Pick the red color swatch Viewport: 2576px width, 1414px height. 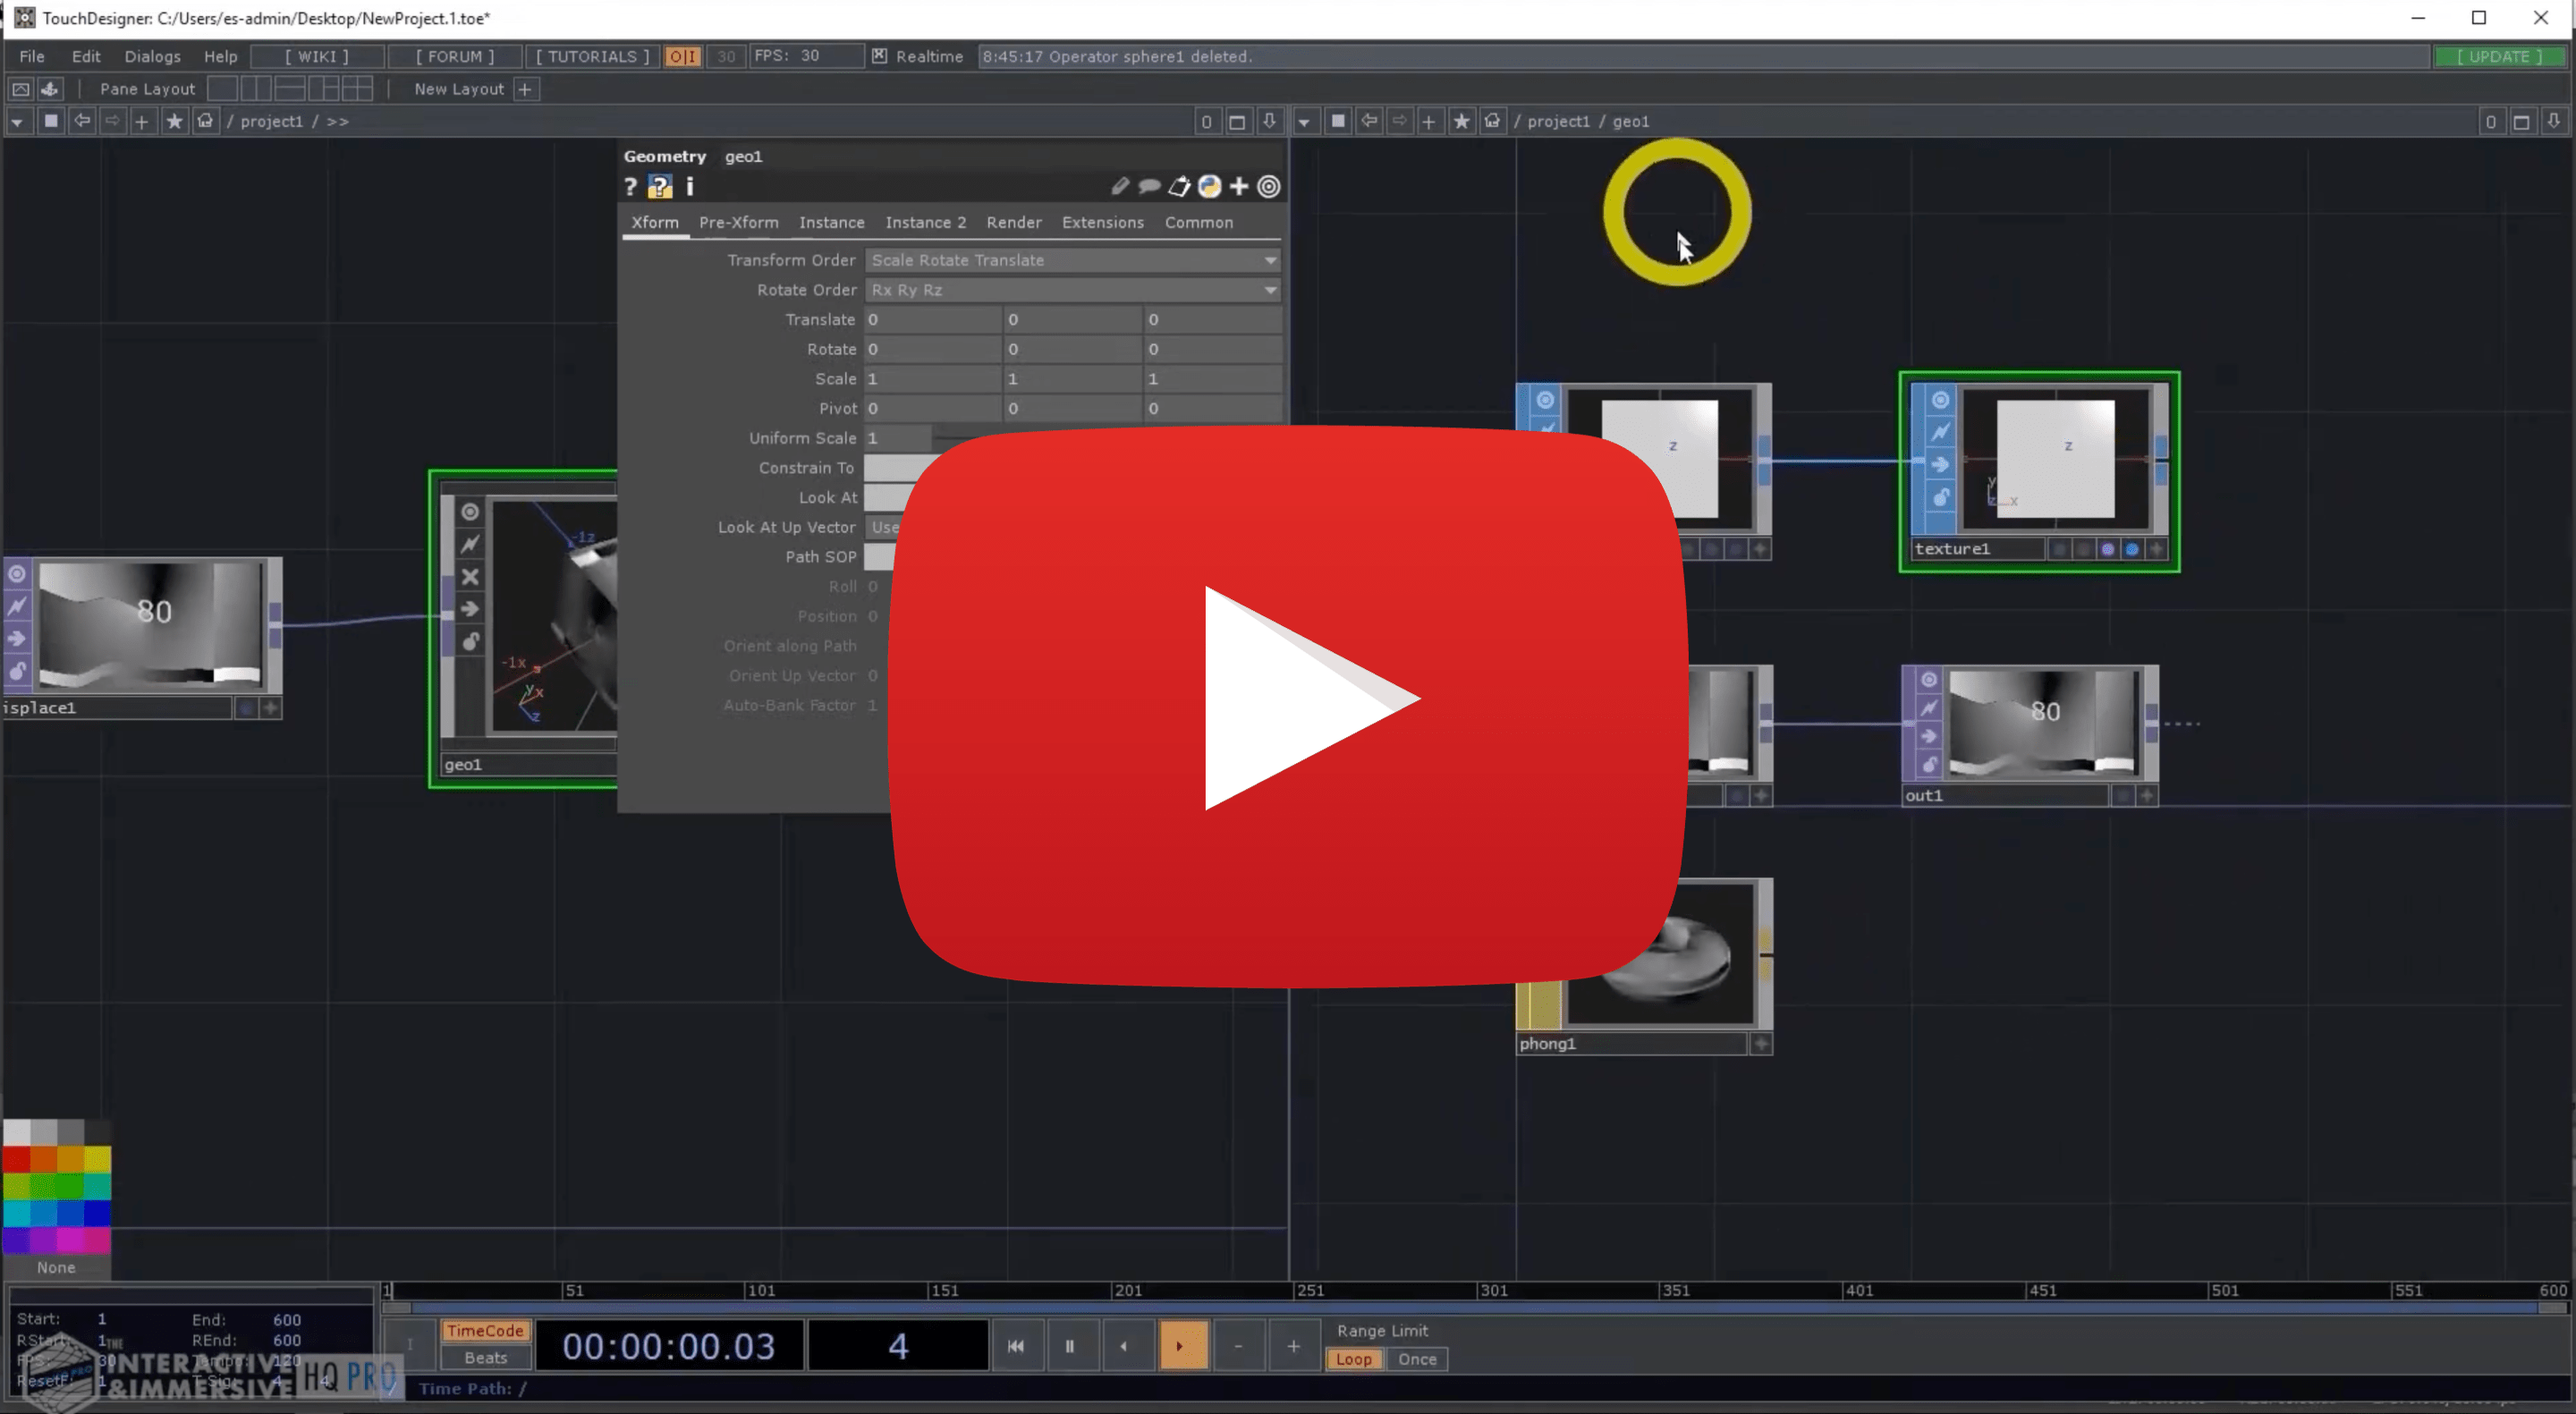pyautogui.click(x=16, y=1159)
